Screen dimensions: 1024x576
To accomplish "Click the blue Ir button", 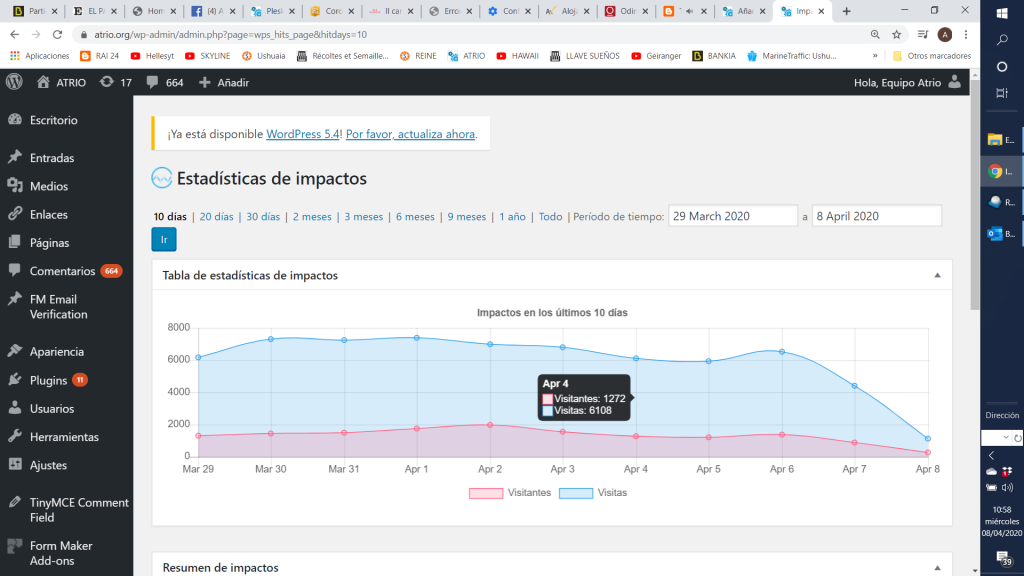I will 164,240.
